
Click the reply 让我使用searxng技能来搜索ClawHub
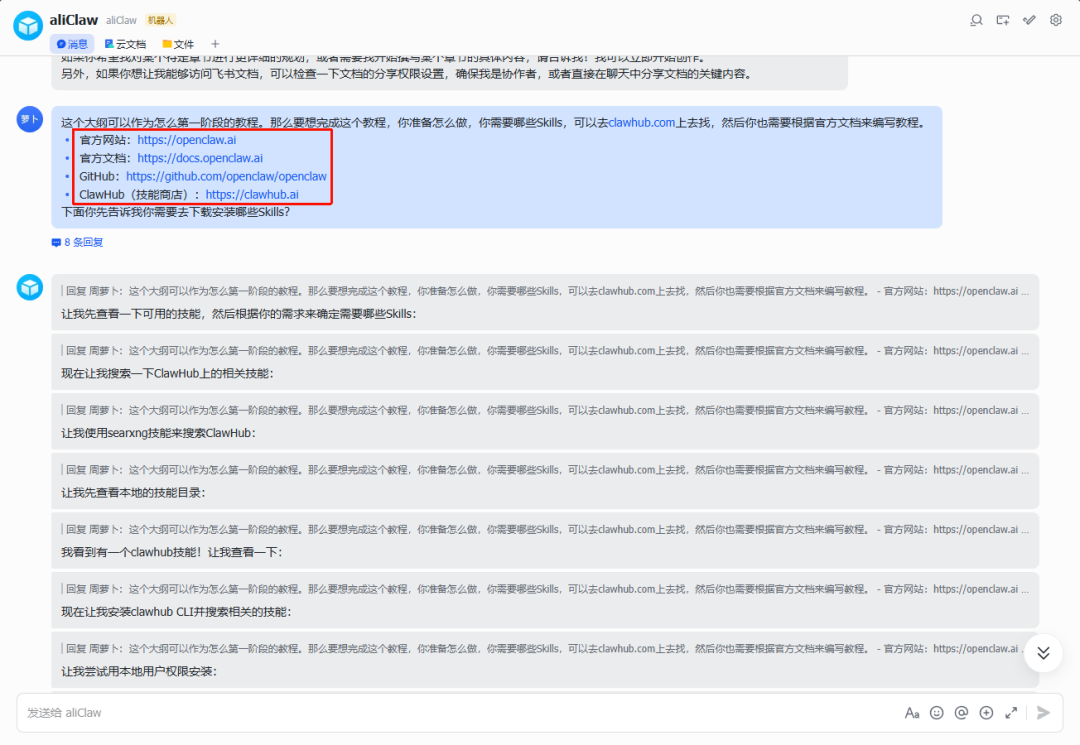pyautogui.click(x=545, y=421)
